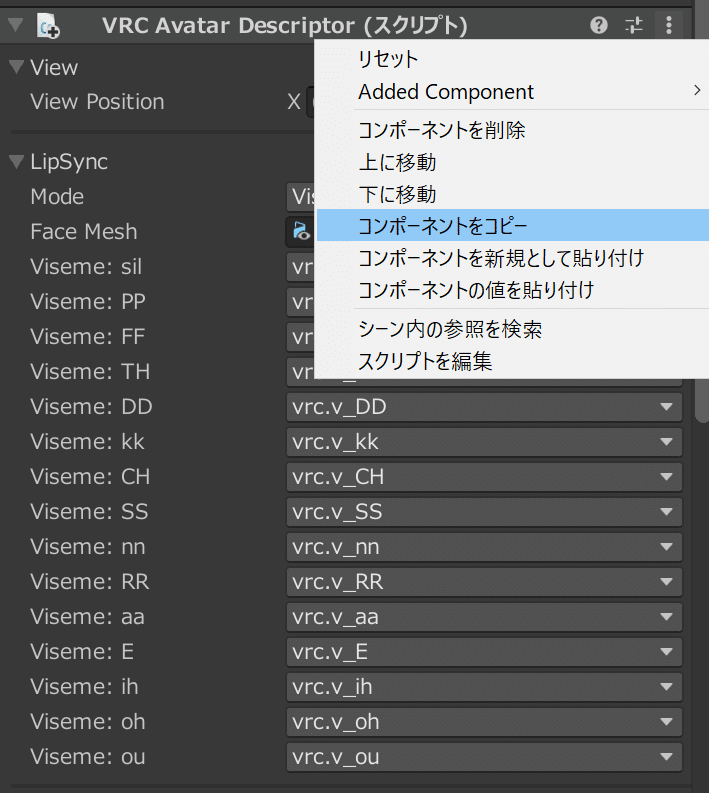Select シーン内の参照を検索 menu item

[x=512, y=329]
